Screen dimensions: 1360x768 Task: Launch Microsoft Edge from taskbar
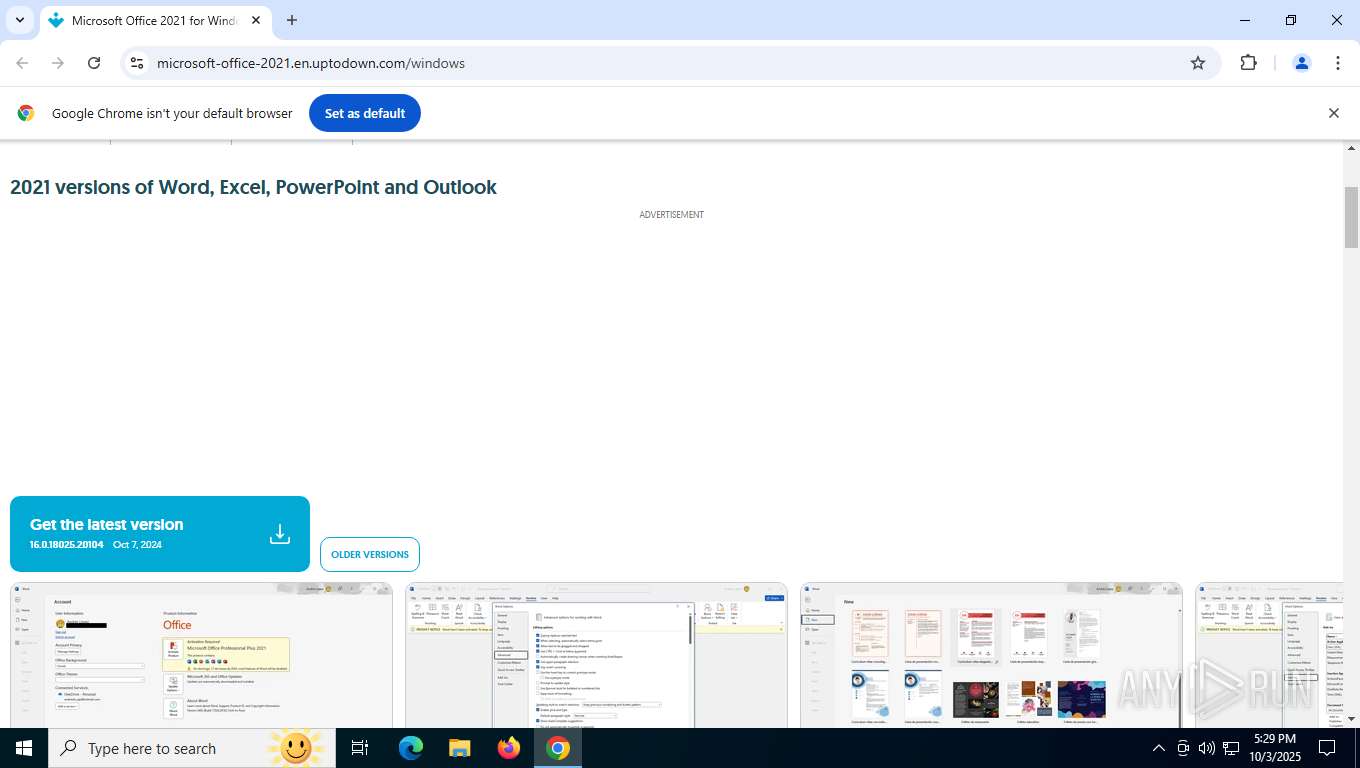pos(411,748)
